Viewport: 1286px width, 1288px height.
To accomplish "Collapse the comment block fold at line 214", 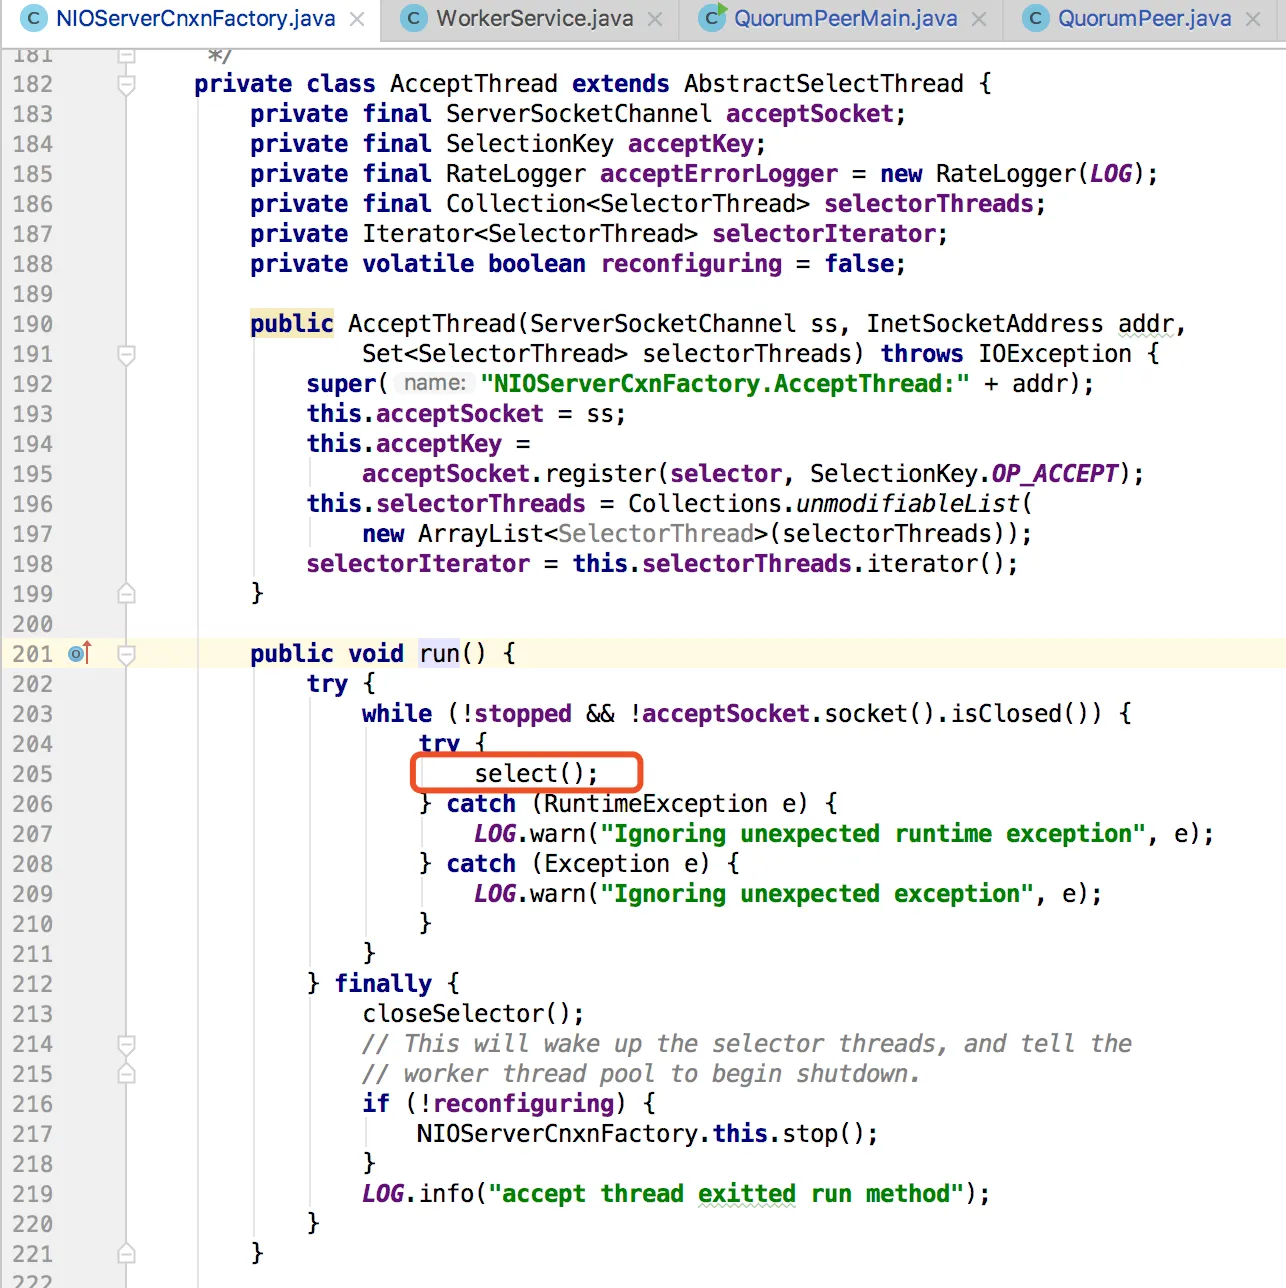I will tap(126, 1045).
